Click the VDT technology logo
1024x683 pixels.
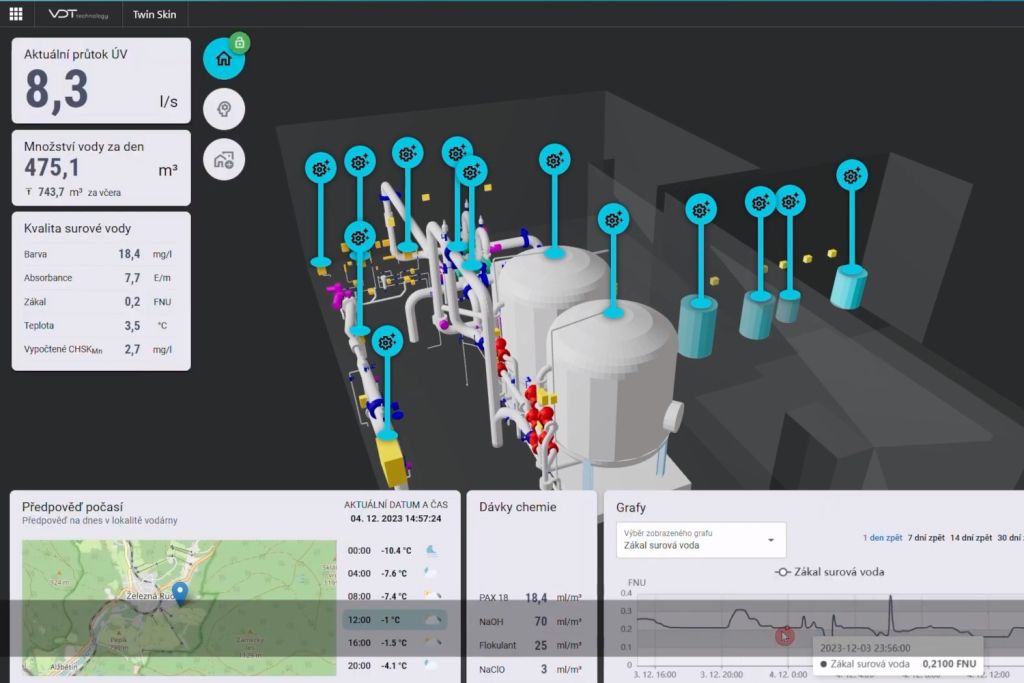(78, 14)
